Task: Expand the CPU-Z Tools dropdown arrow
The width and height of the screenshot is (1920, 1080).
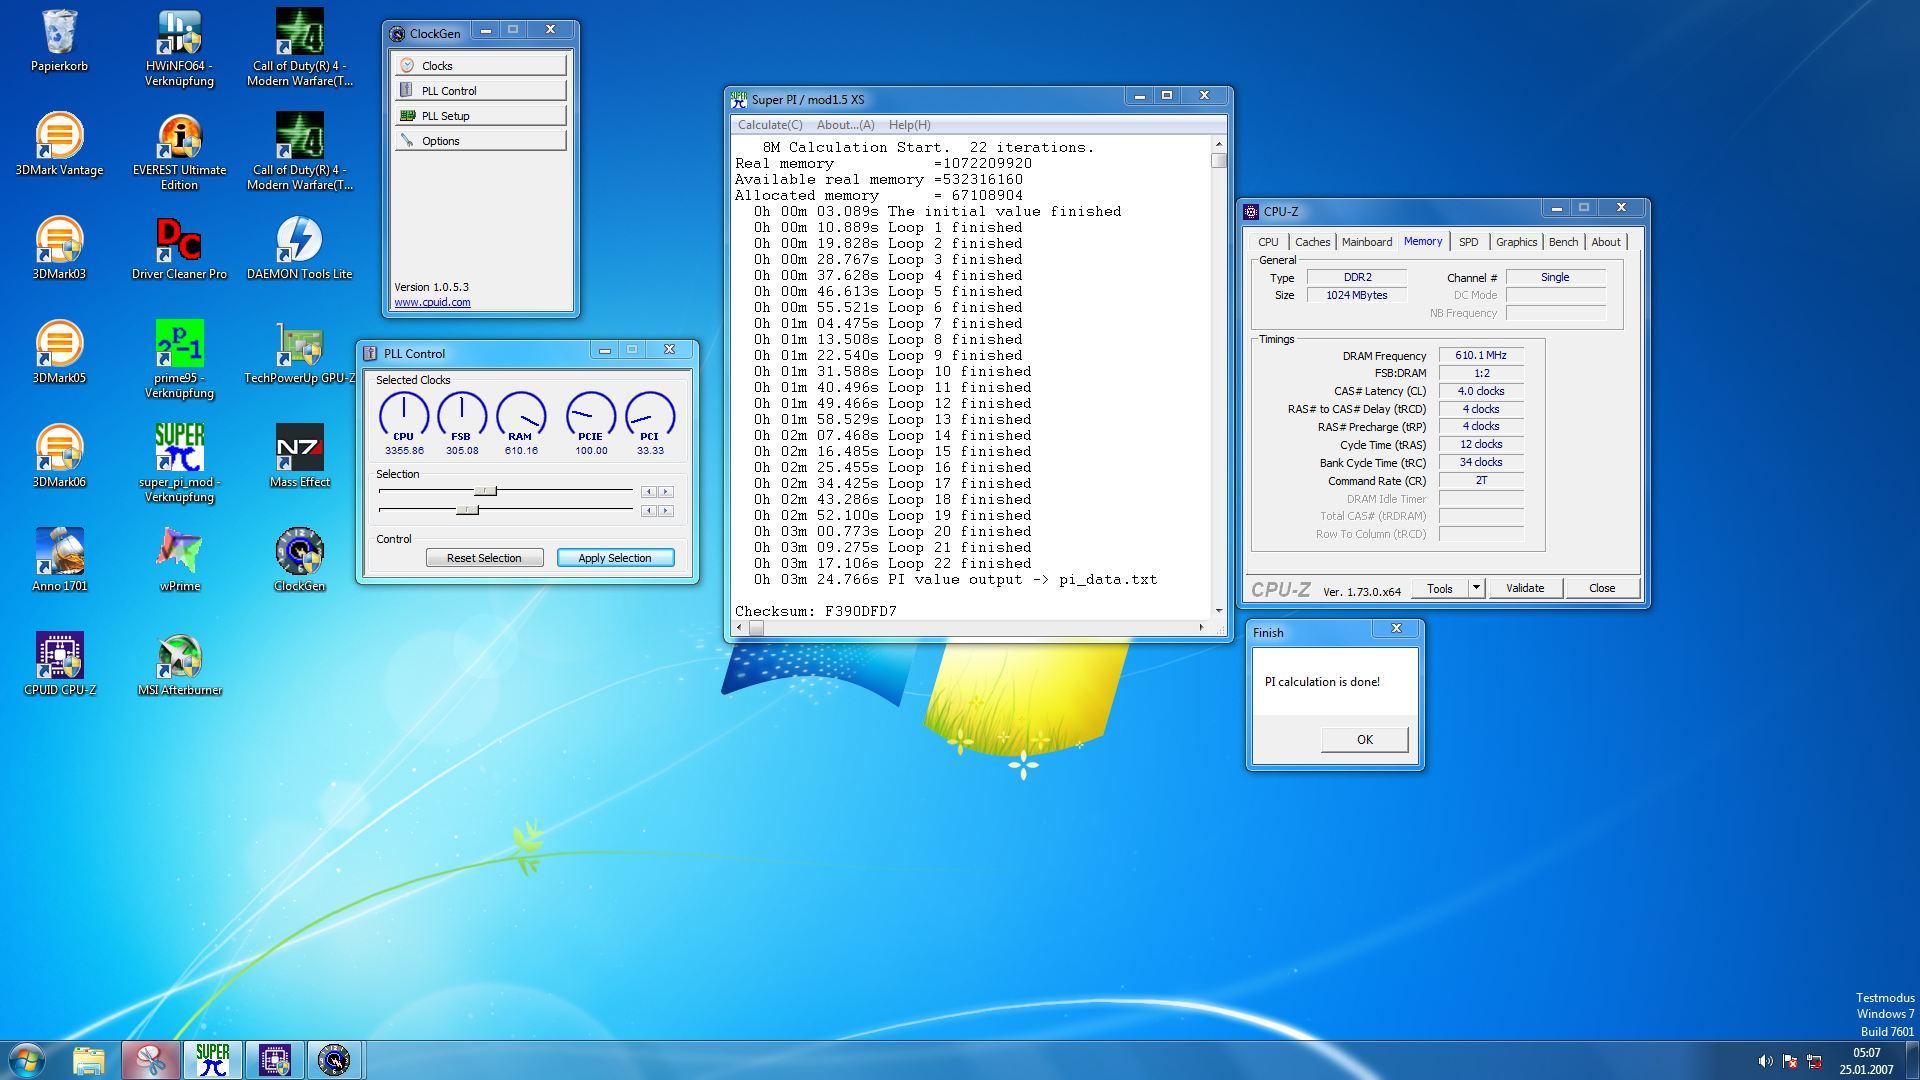Action: point(1476,588)
